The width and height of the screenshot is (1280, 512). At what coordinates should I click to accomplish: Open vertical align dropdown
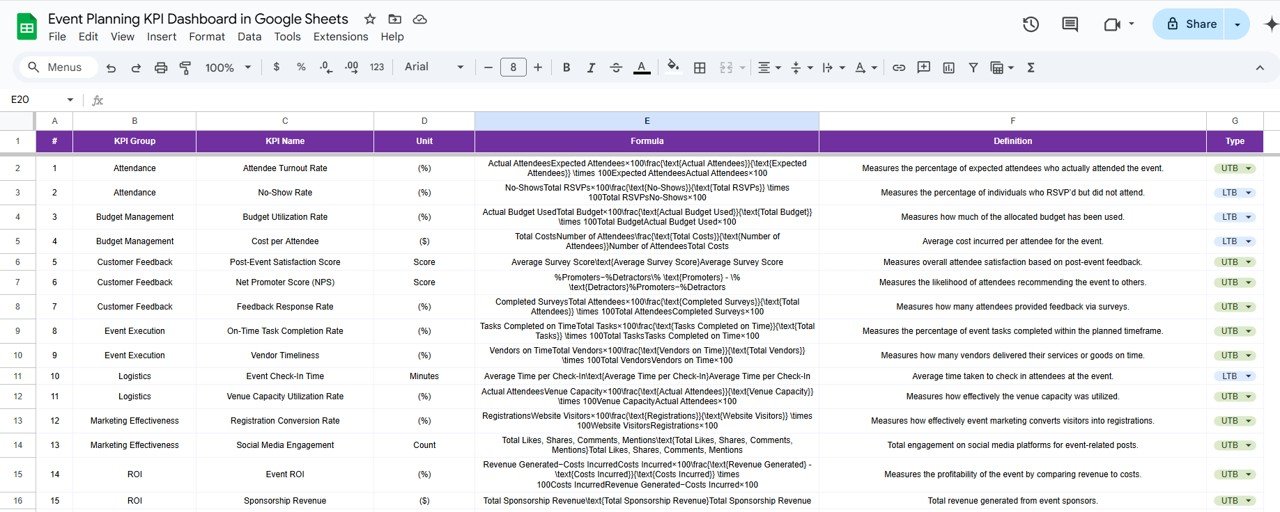pyautogui.click(x=801, y=67)
